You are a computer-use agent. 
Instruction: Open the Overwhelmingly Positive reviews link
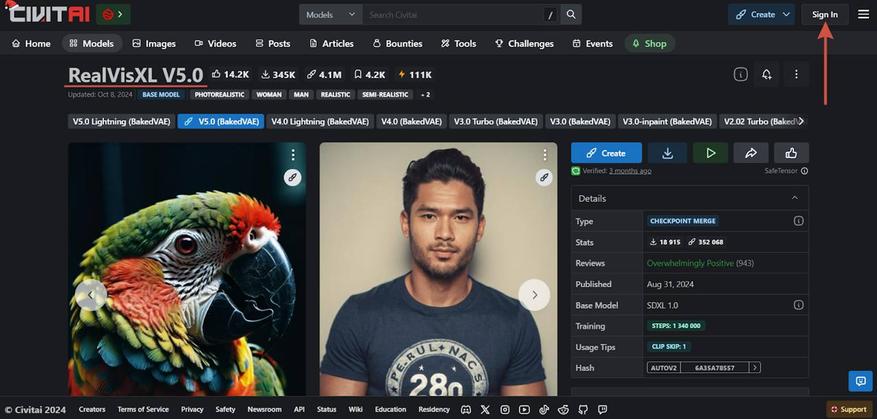pyautogui.click(x=690, y=263)
